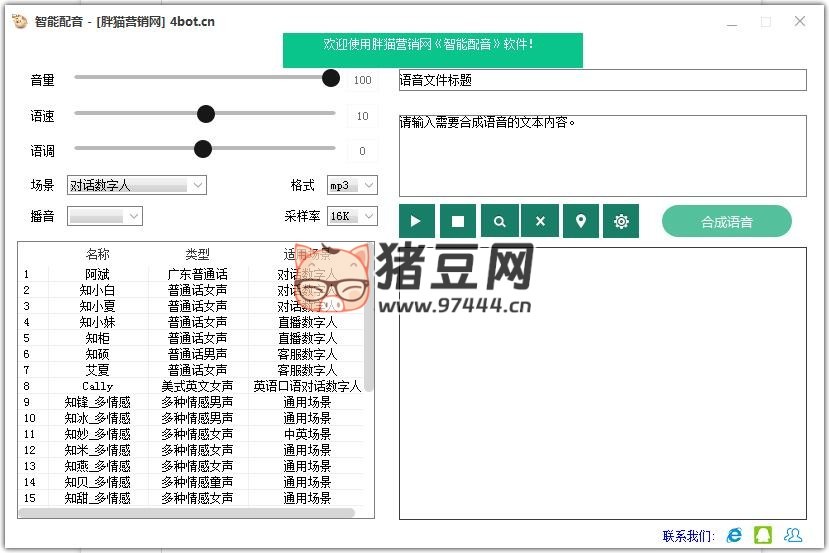Select voice row 知小夏
The height and width of the screenshot is (553, 829).
click(191, 306)
